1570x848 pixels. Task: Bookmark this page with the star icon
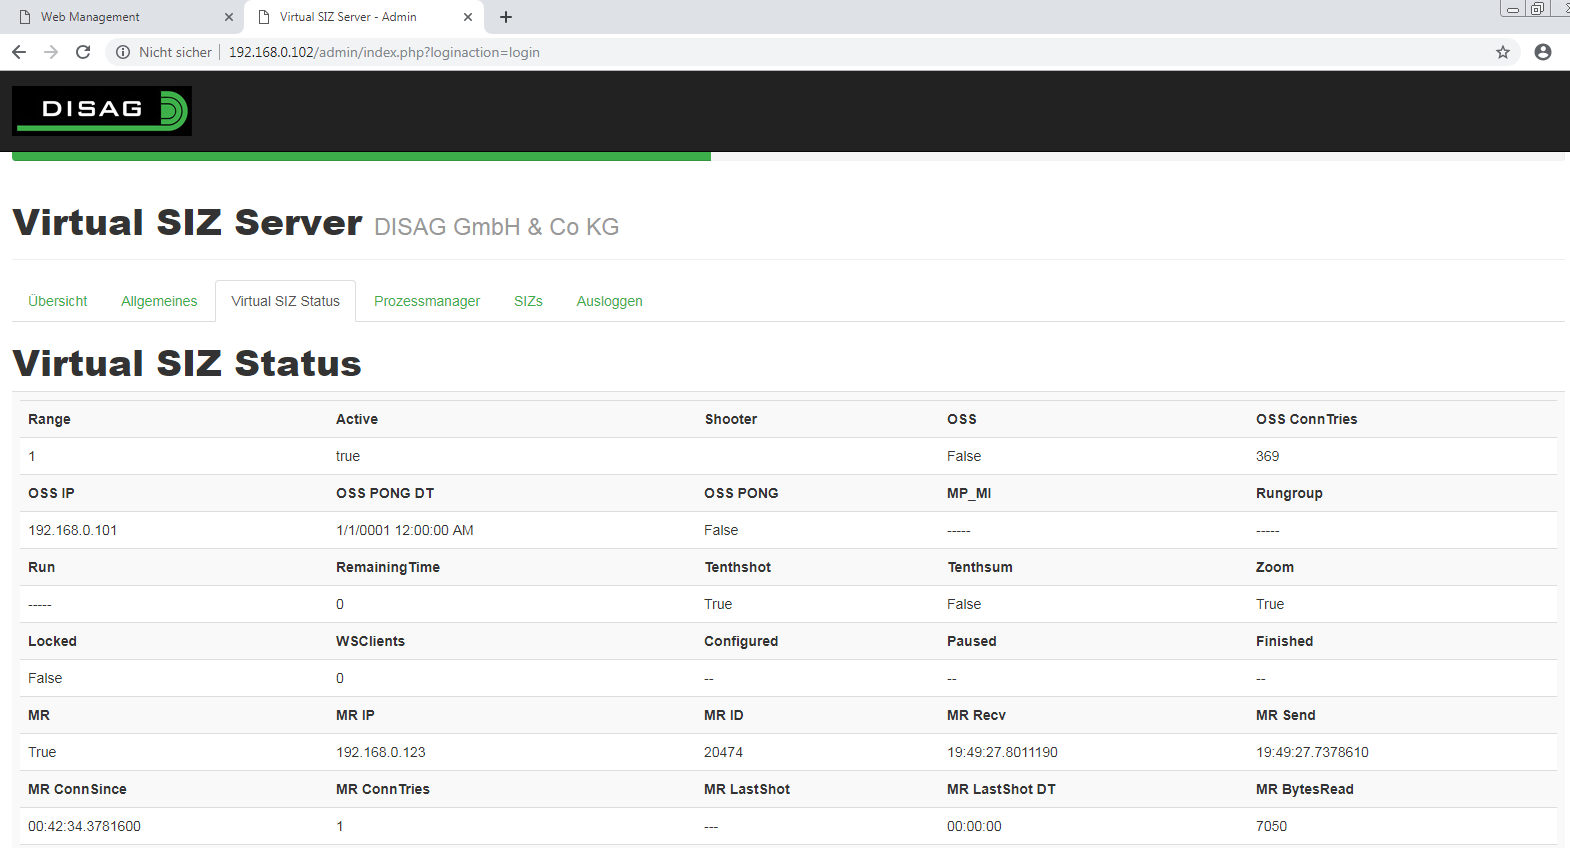(1502, 52)
